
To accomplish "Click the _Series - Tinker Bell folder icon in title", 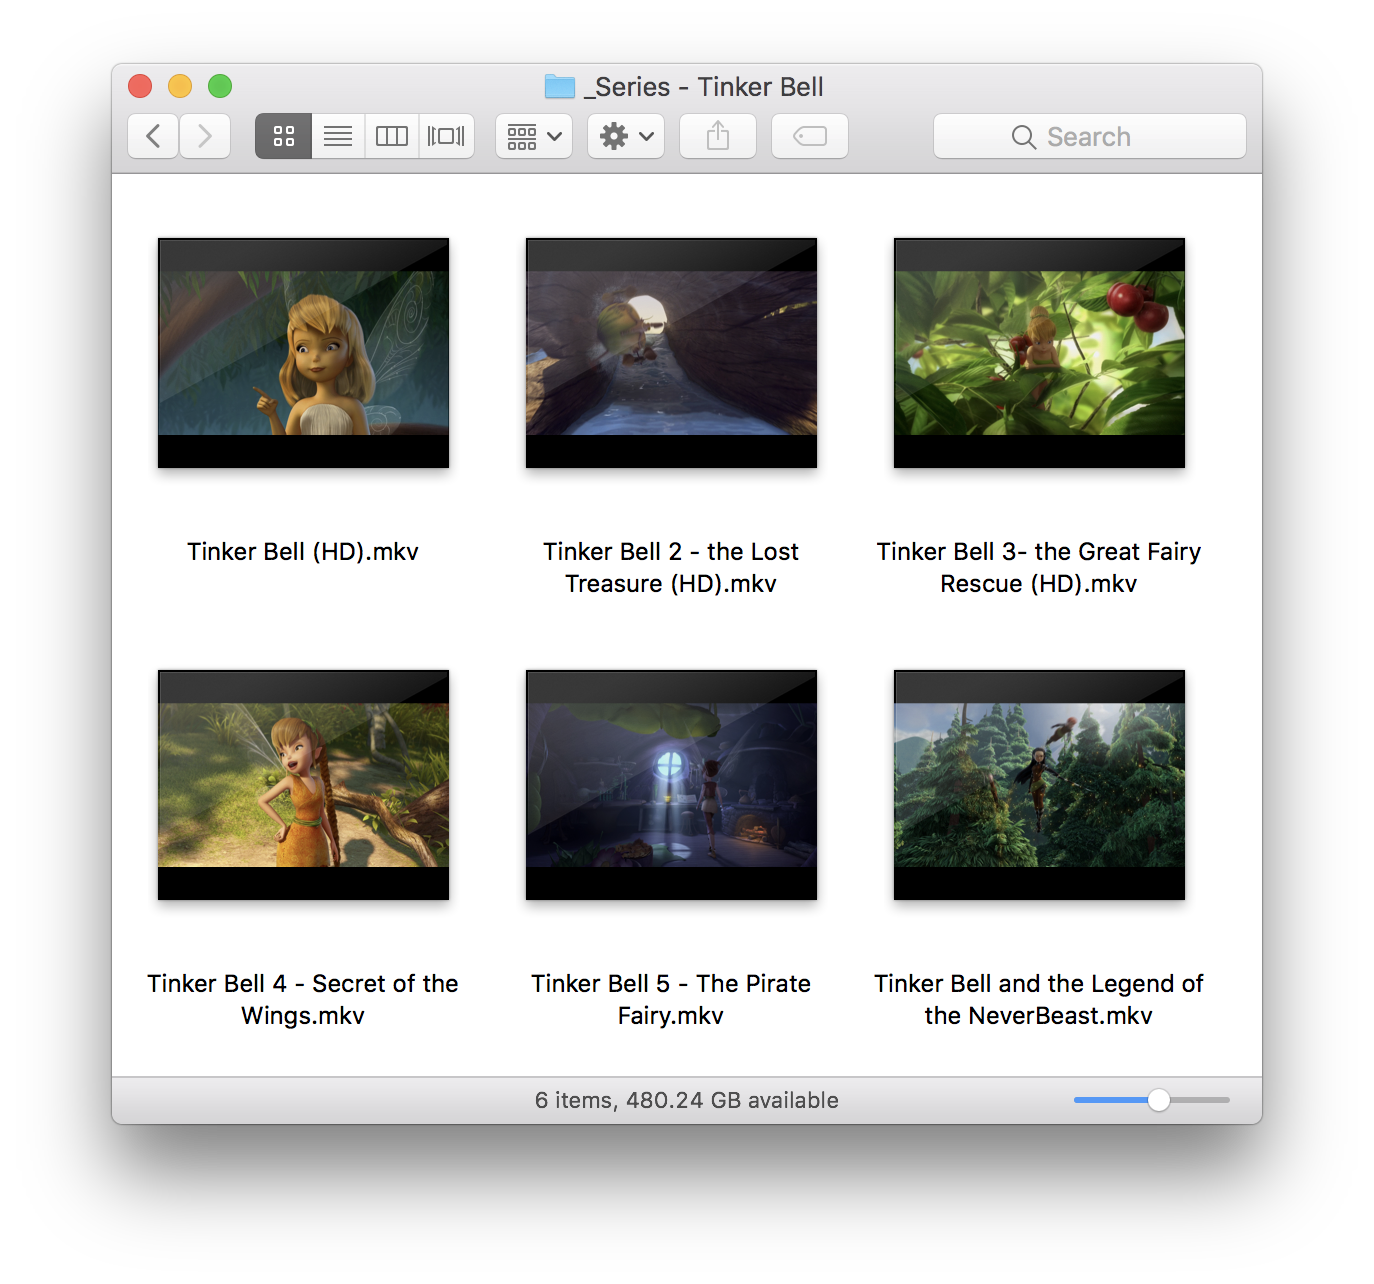I will tap(560, 87).
